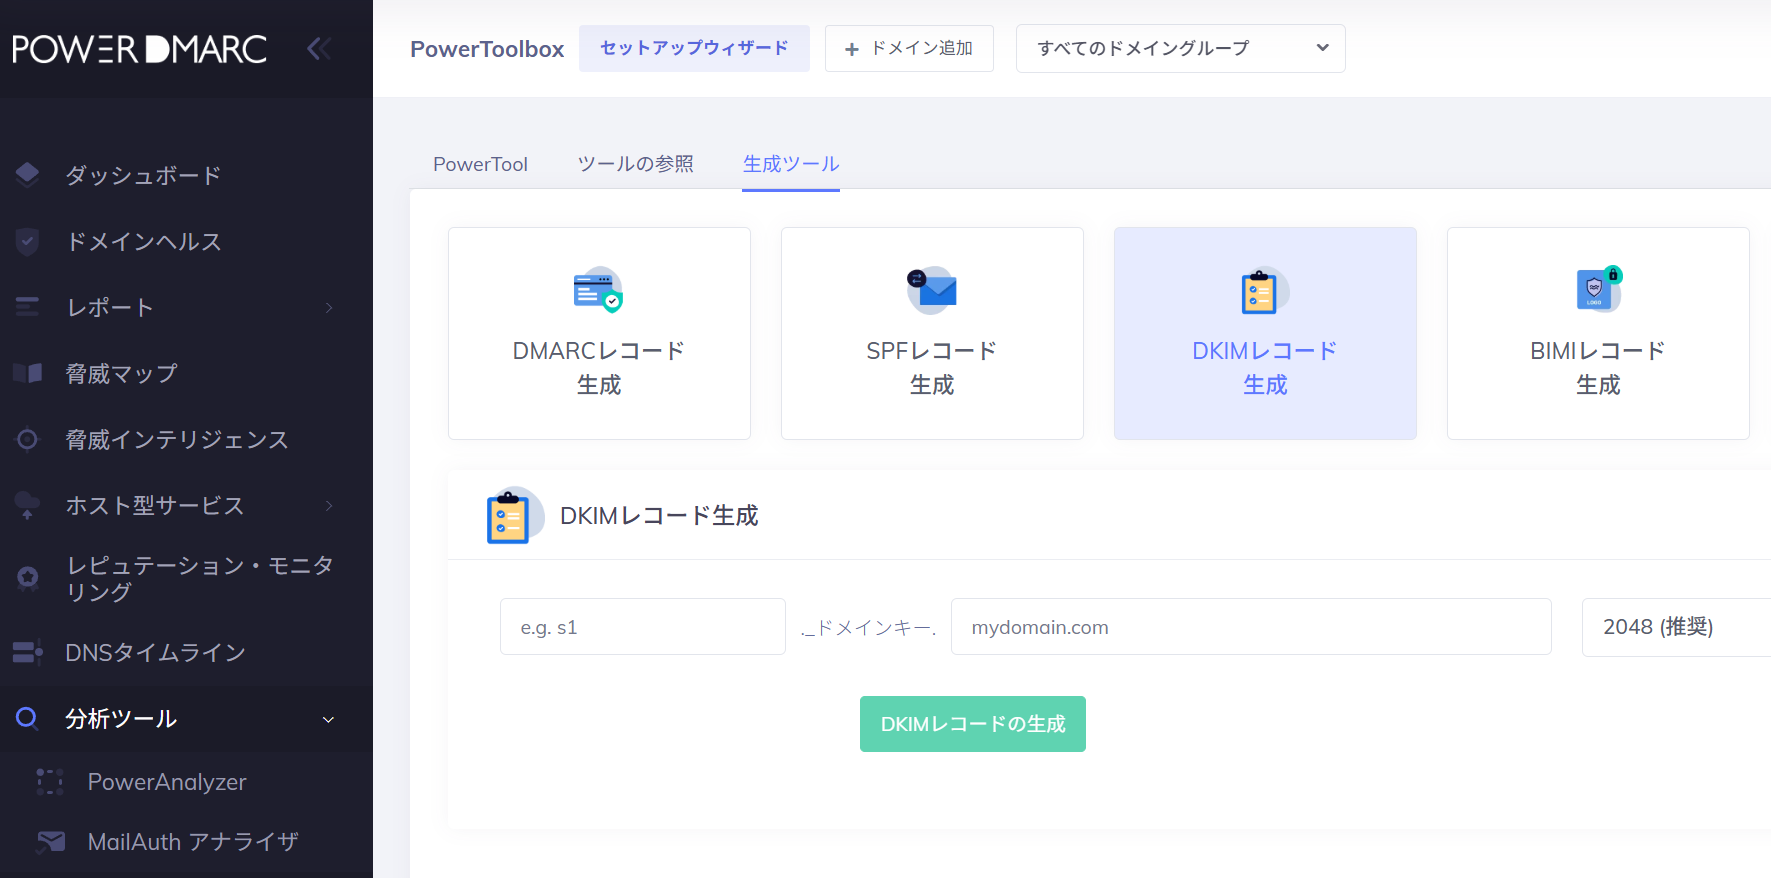This screenshot has width=1771, height=878.
Task: Click the セットアップウィザード button
Action: pos(694,48)
